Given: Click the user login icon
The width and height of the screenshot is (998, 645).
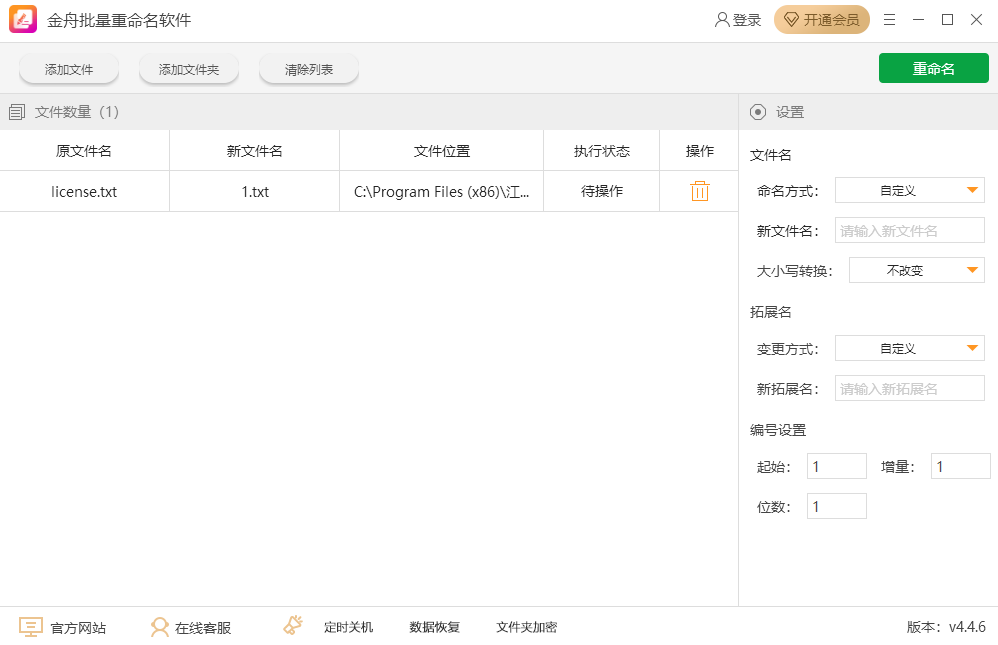Looking at the screenshot, I should [x=722, y=20].
